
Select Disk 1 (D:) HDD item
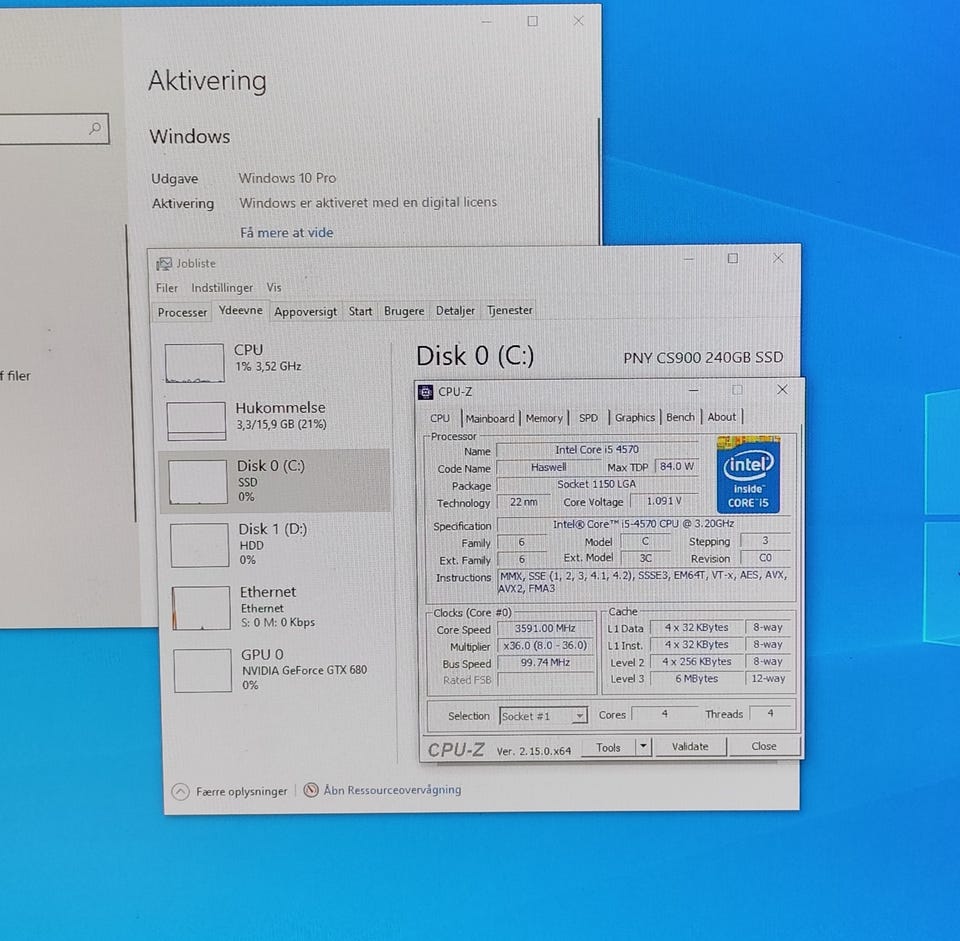pos(277,544)
